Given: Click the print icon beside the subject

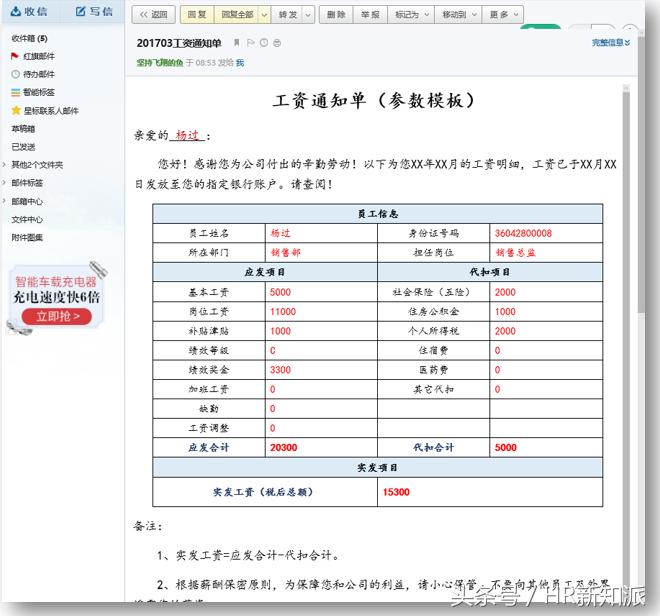Looking at the screenshot, I should [x=277, y=43].
